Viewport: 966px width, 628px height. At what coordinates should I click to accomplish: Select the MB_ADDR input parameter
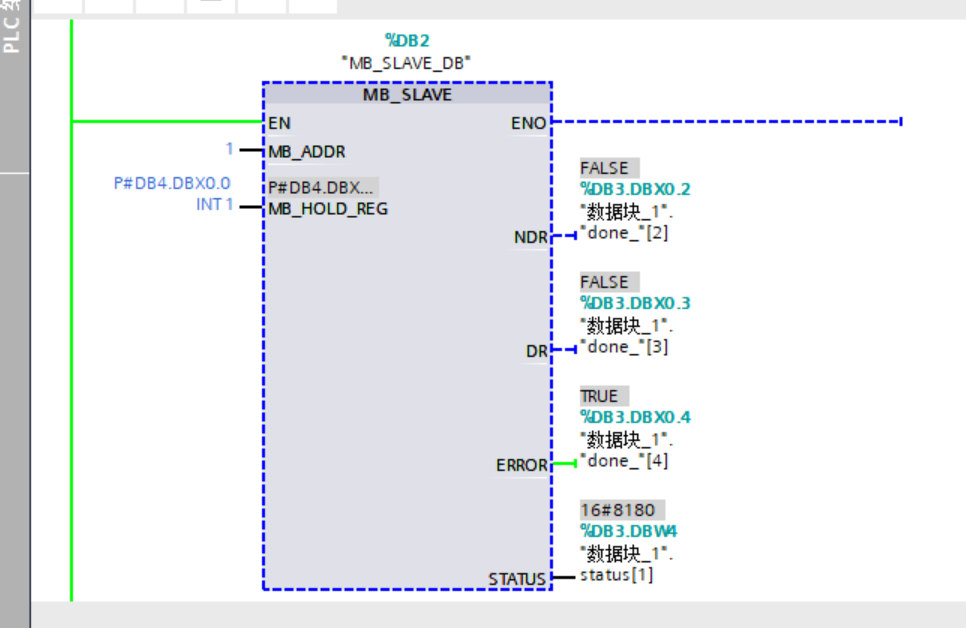(306, 152)
